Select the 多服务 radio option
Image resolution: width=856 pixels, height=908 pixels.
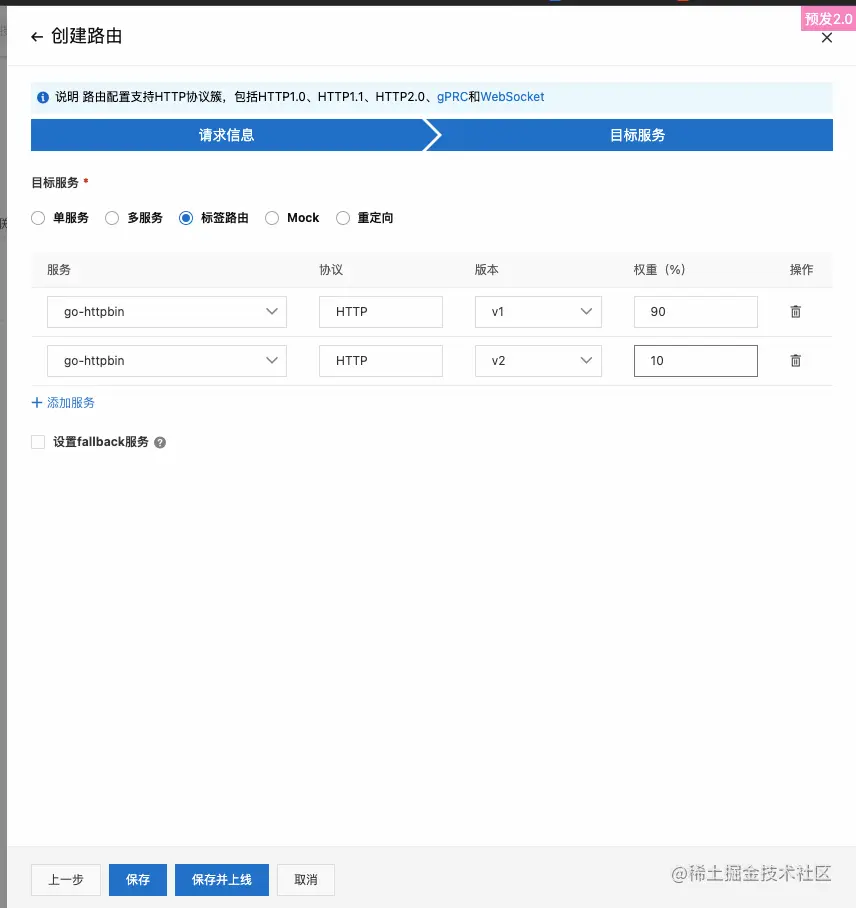[112, 218]
